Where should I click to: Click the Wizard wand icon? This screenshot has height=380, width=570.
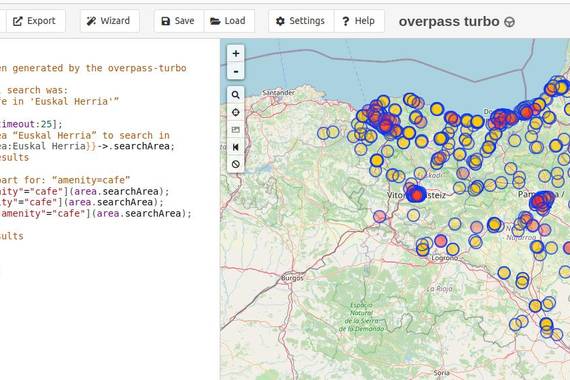tap(91, 21)
